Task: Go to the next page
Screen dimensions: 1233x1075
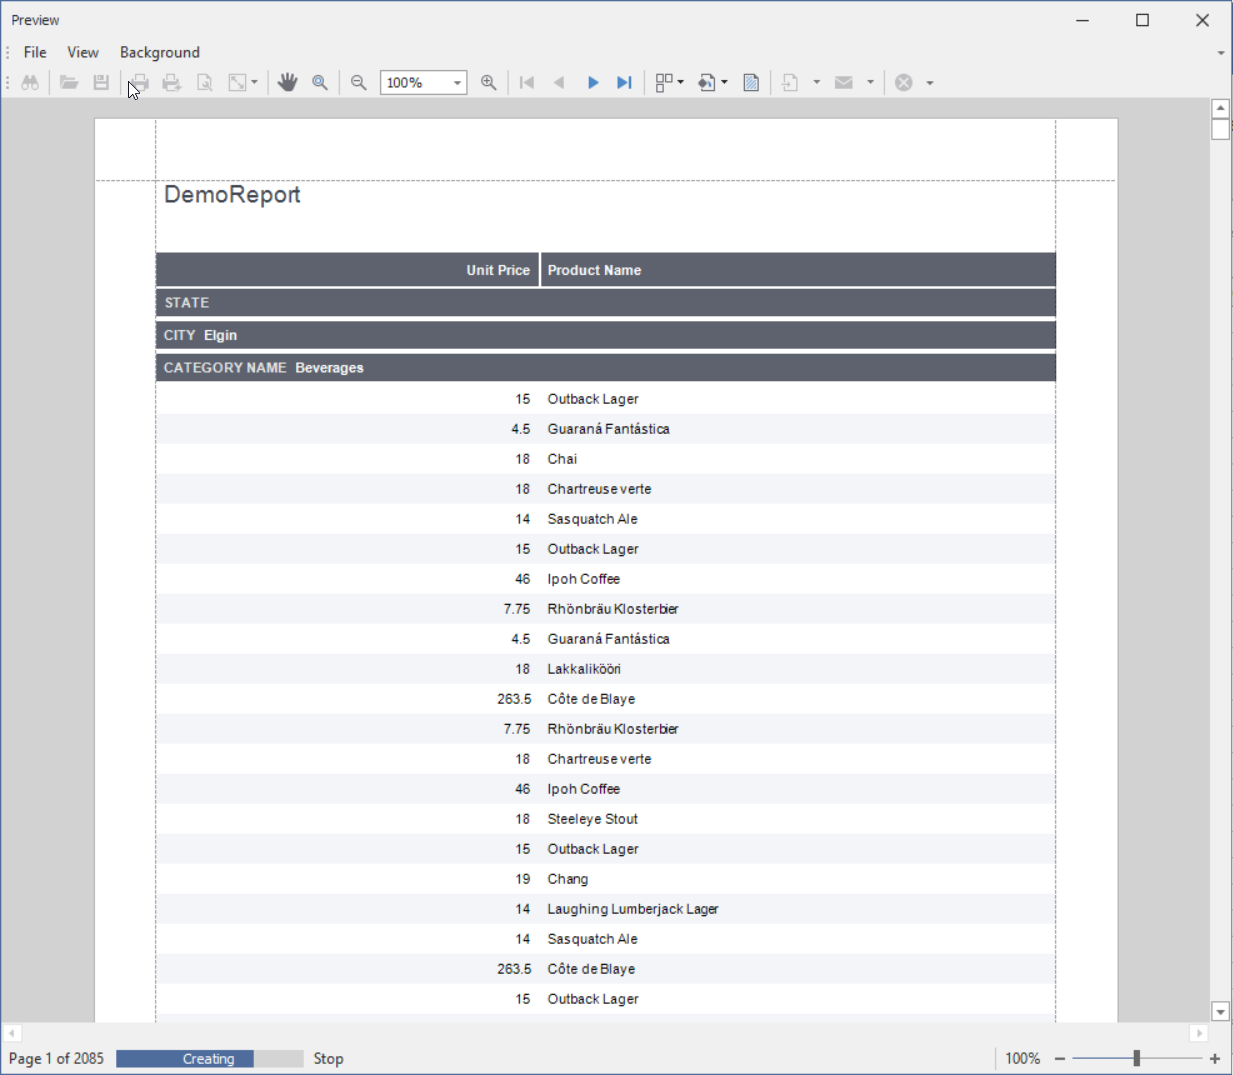Action: [593, 83]
